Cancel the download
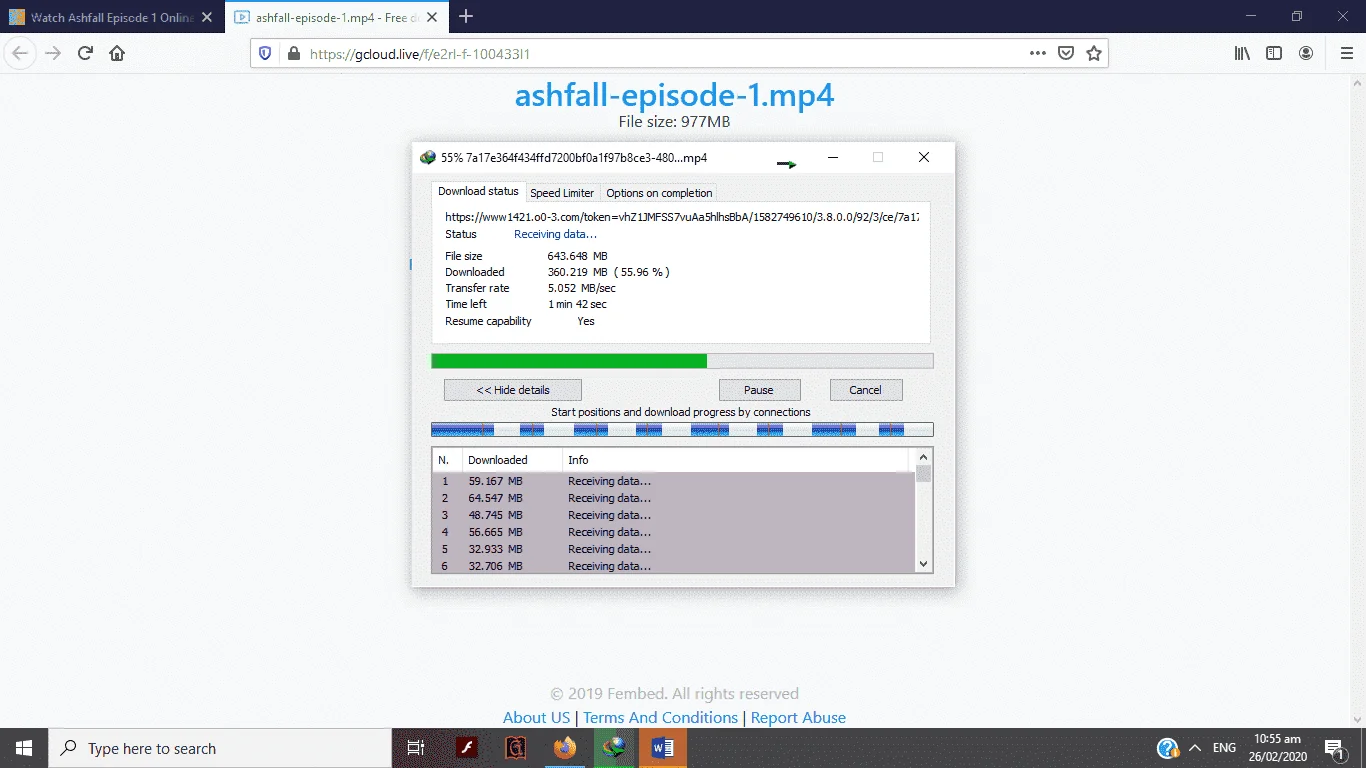This screenshot has width=1366, height=768. [865, 390]
